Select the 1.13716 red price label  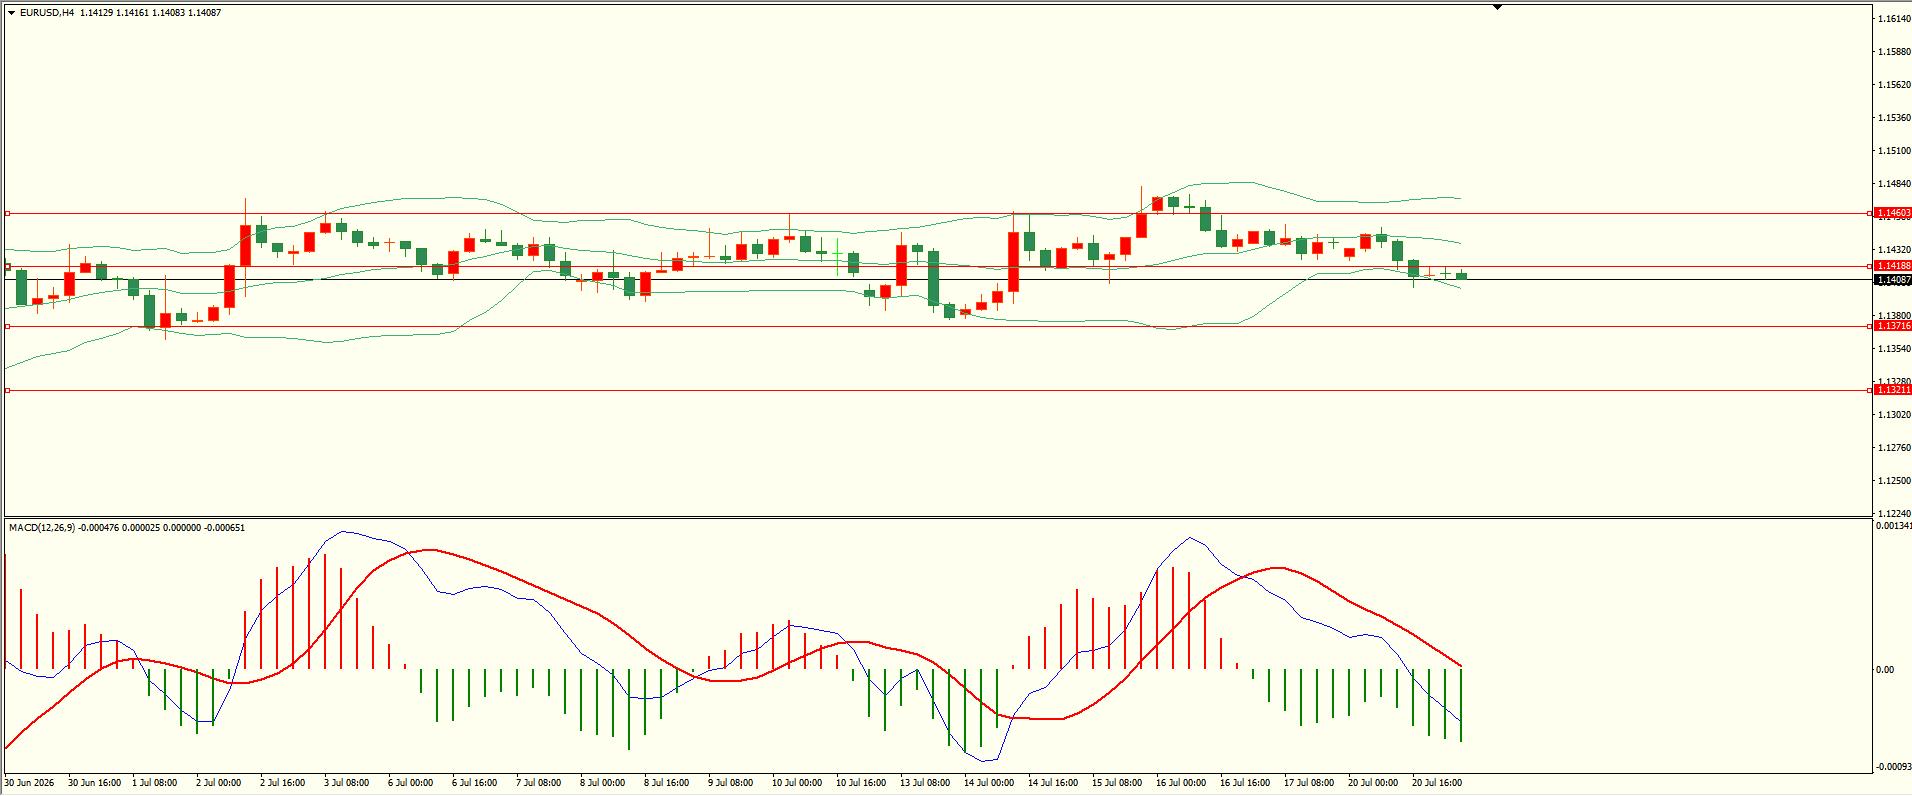pyautogui.click(x=1892, y=326)
